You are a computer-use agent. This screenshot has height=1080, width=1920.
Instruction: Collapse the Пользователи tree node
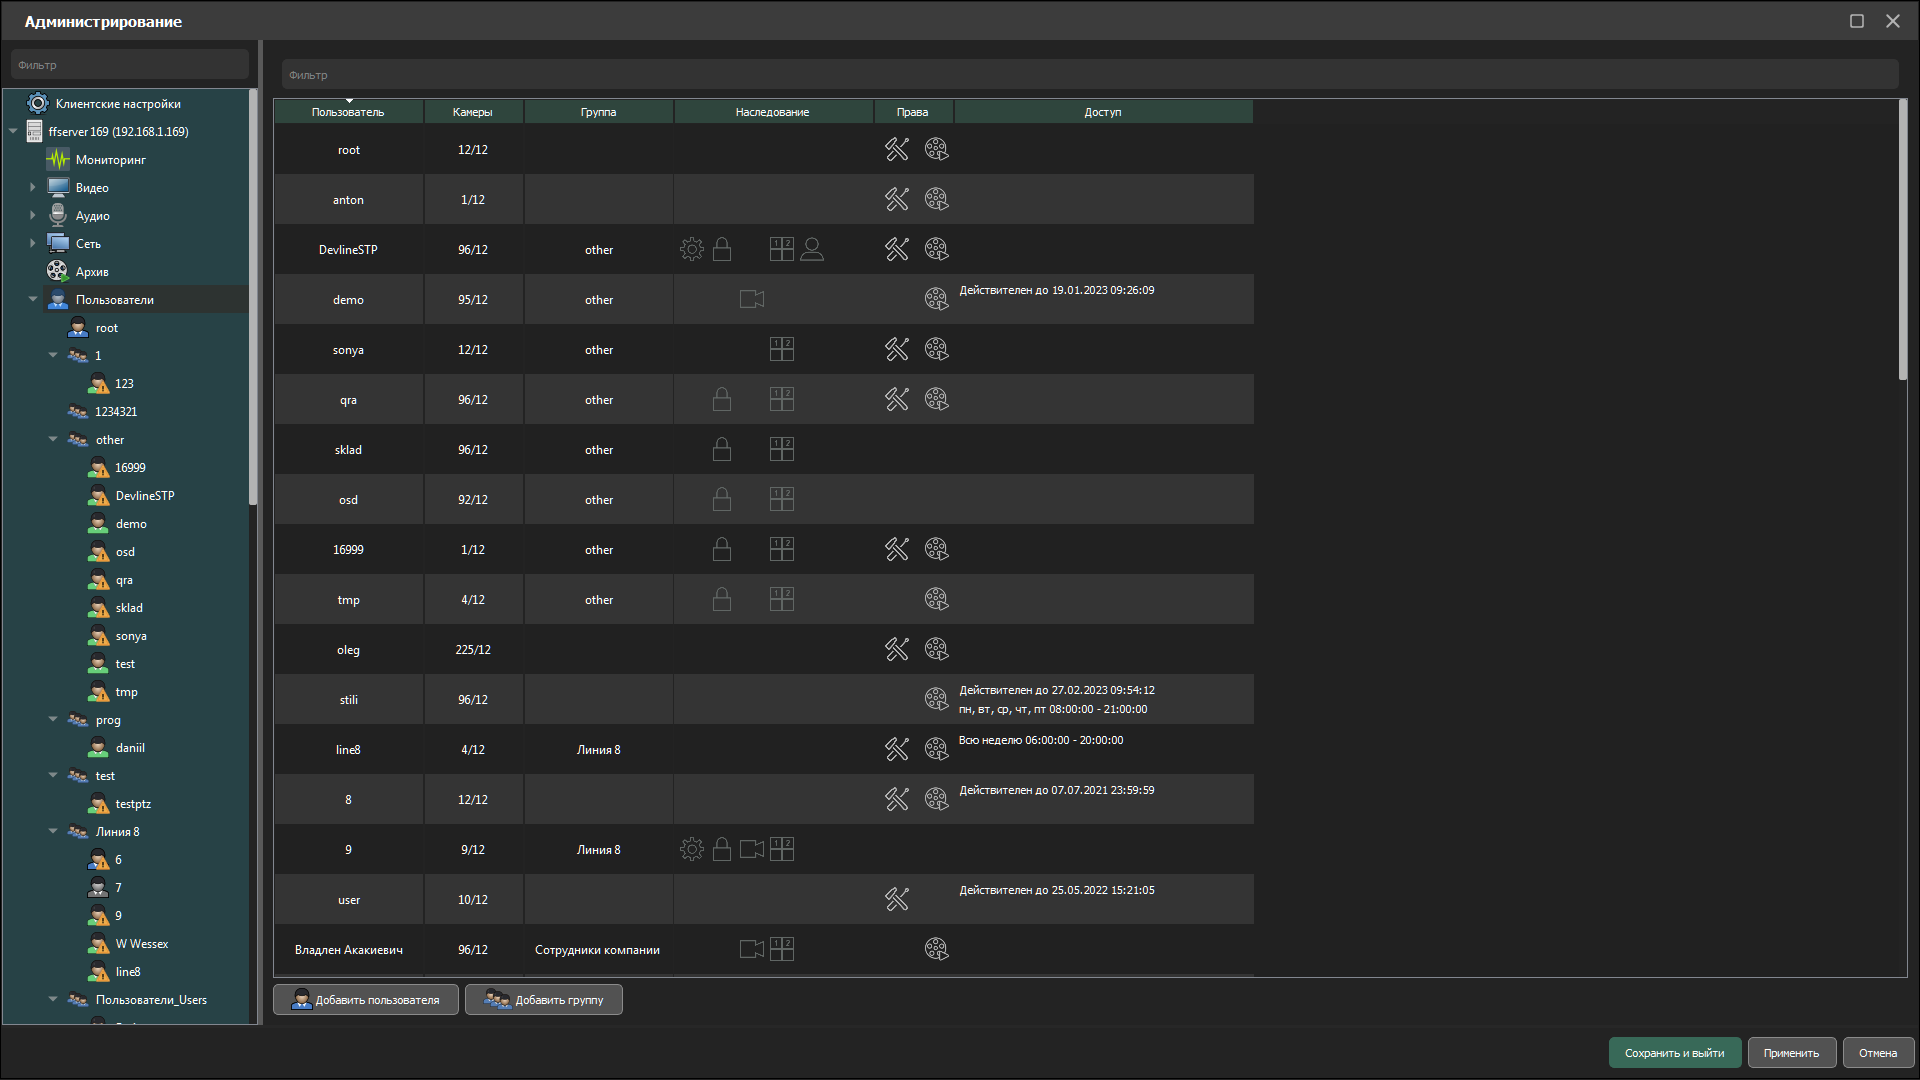(32, 299)
